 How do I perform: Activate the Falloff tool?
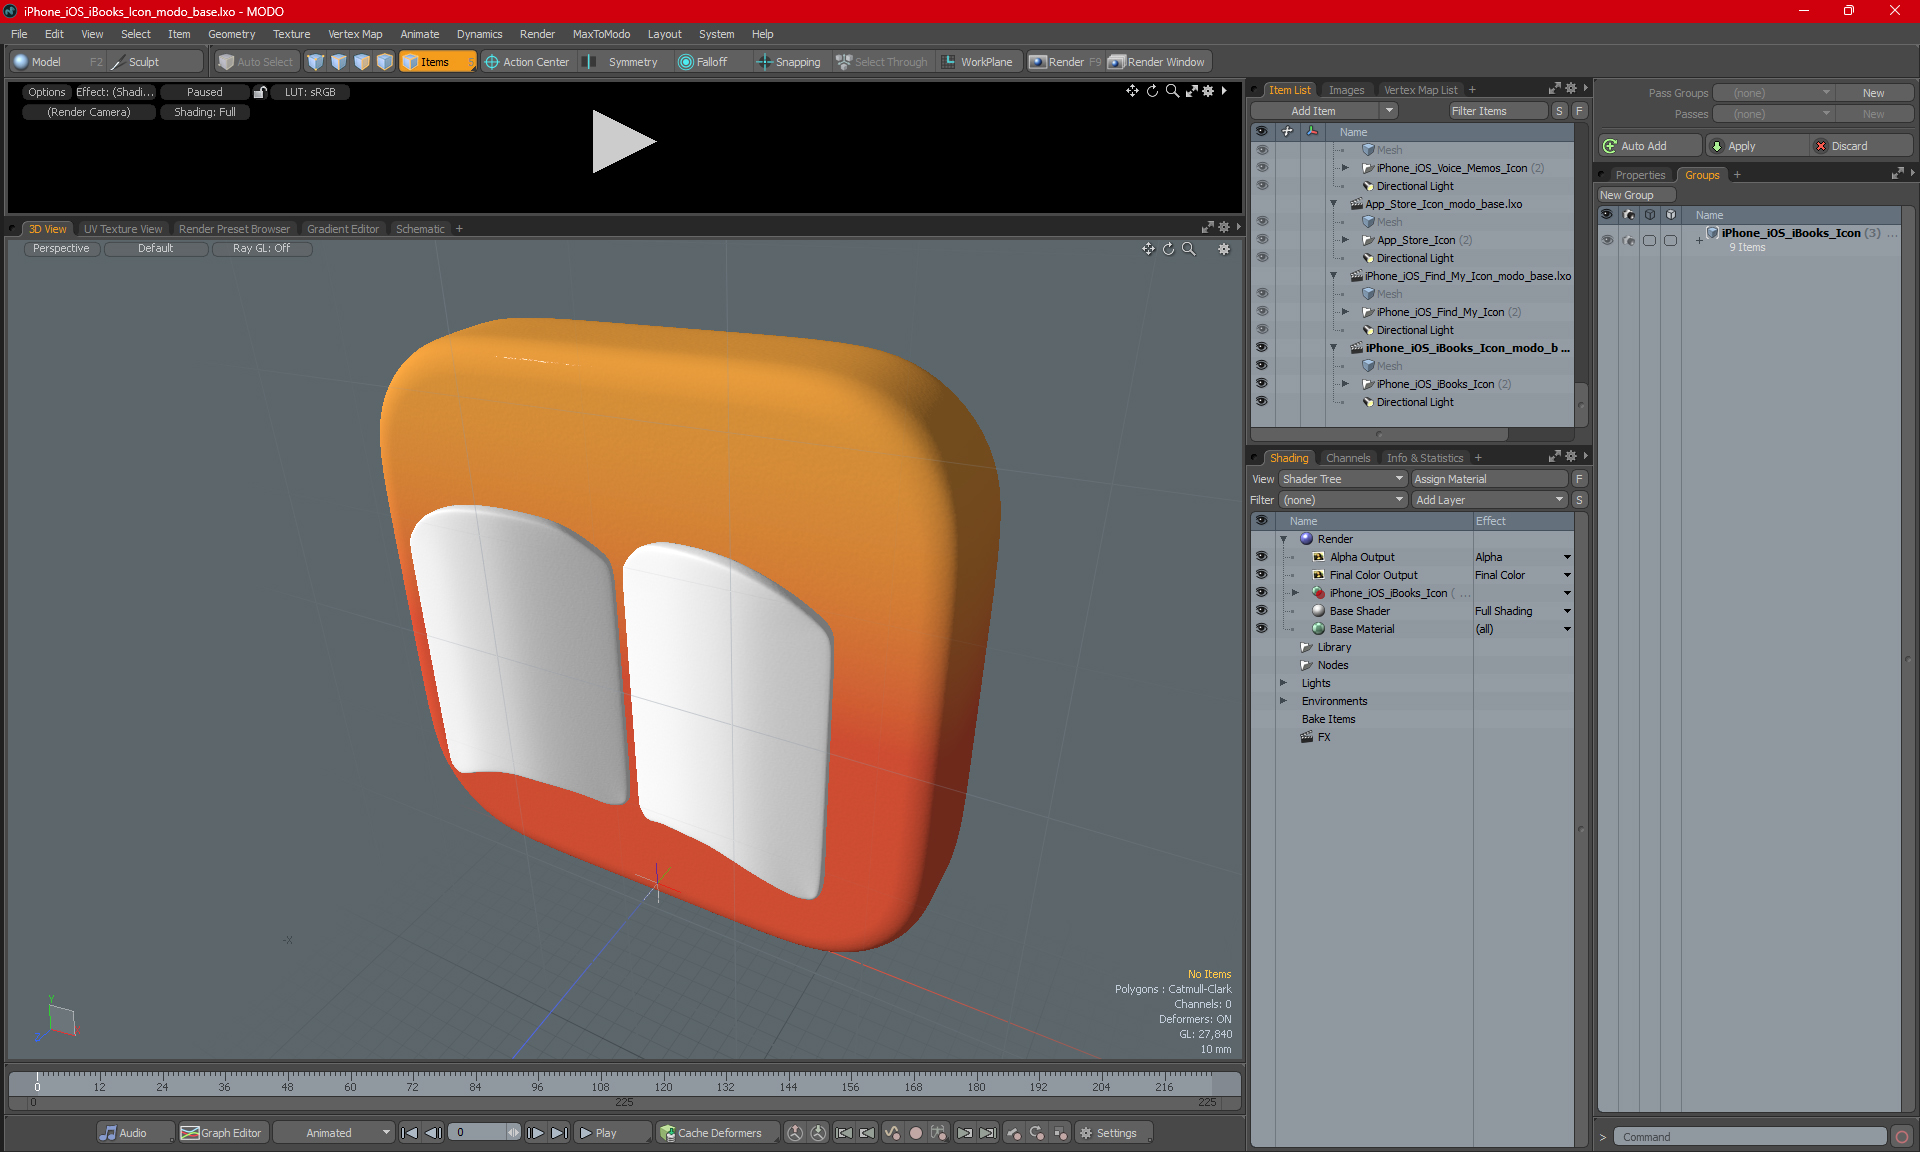tap(703, 62)
